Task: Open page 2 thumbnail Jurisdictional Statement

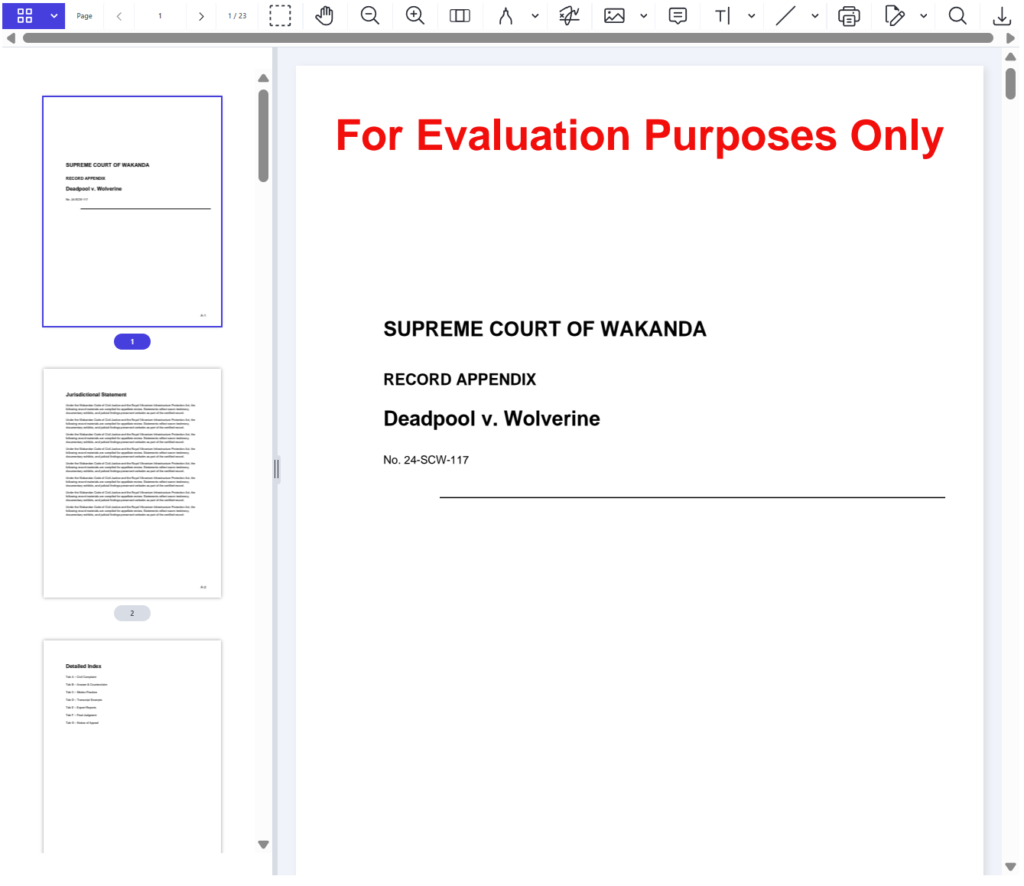Action: click(132, 482)
